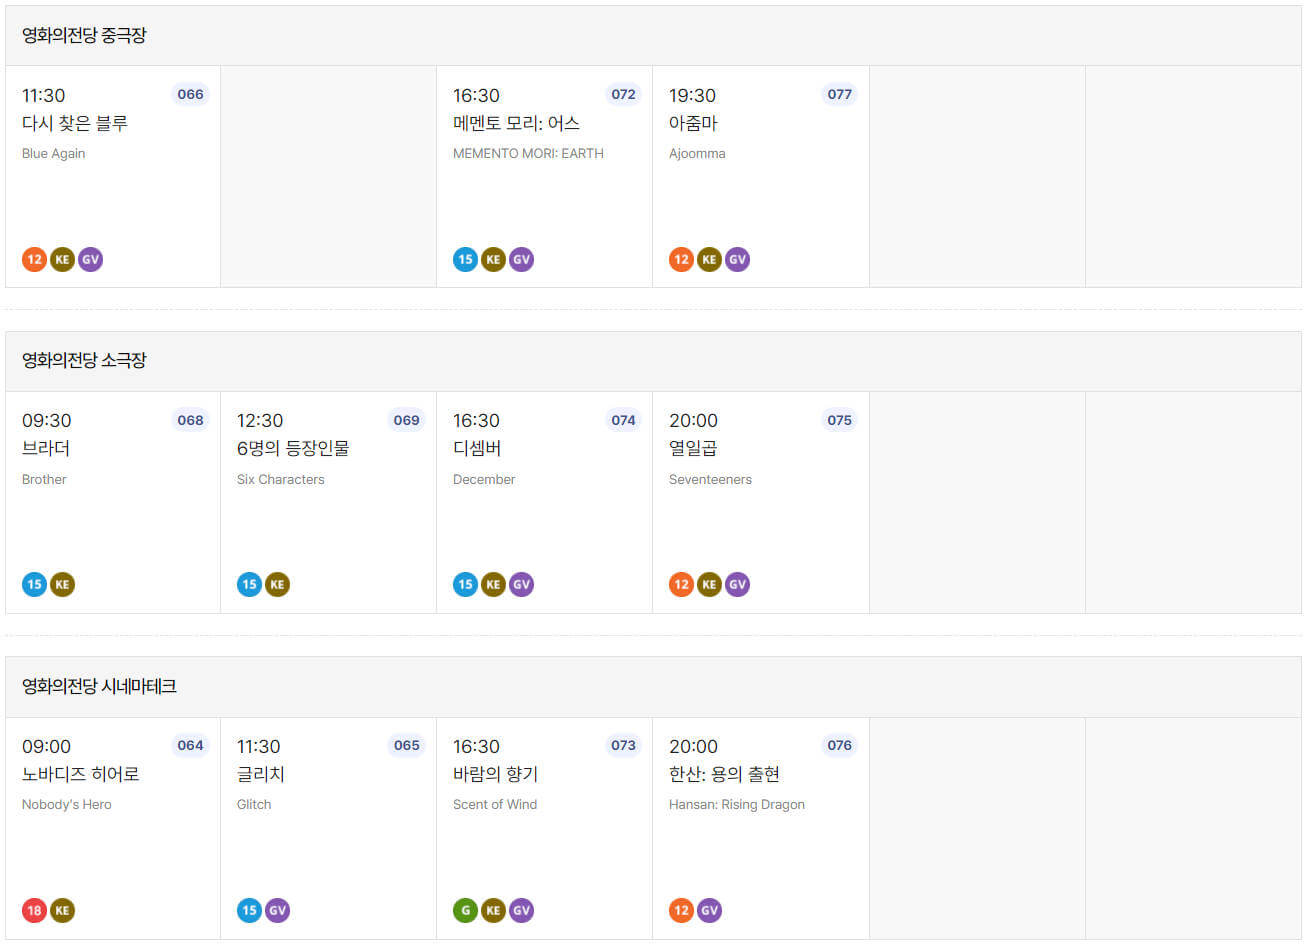Click the 15 rating badge under December

(465, 584)
